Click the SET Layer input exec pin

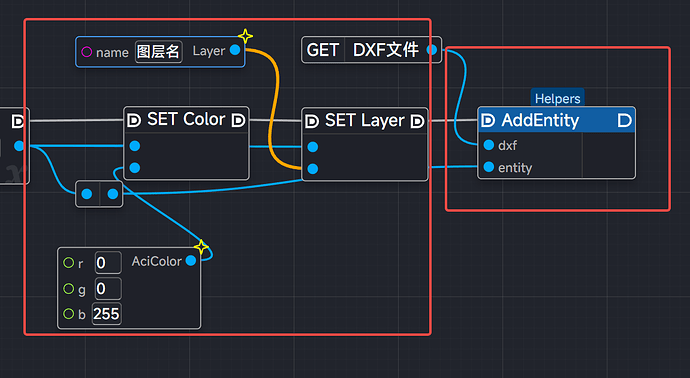[x=312, y=121]
